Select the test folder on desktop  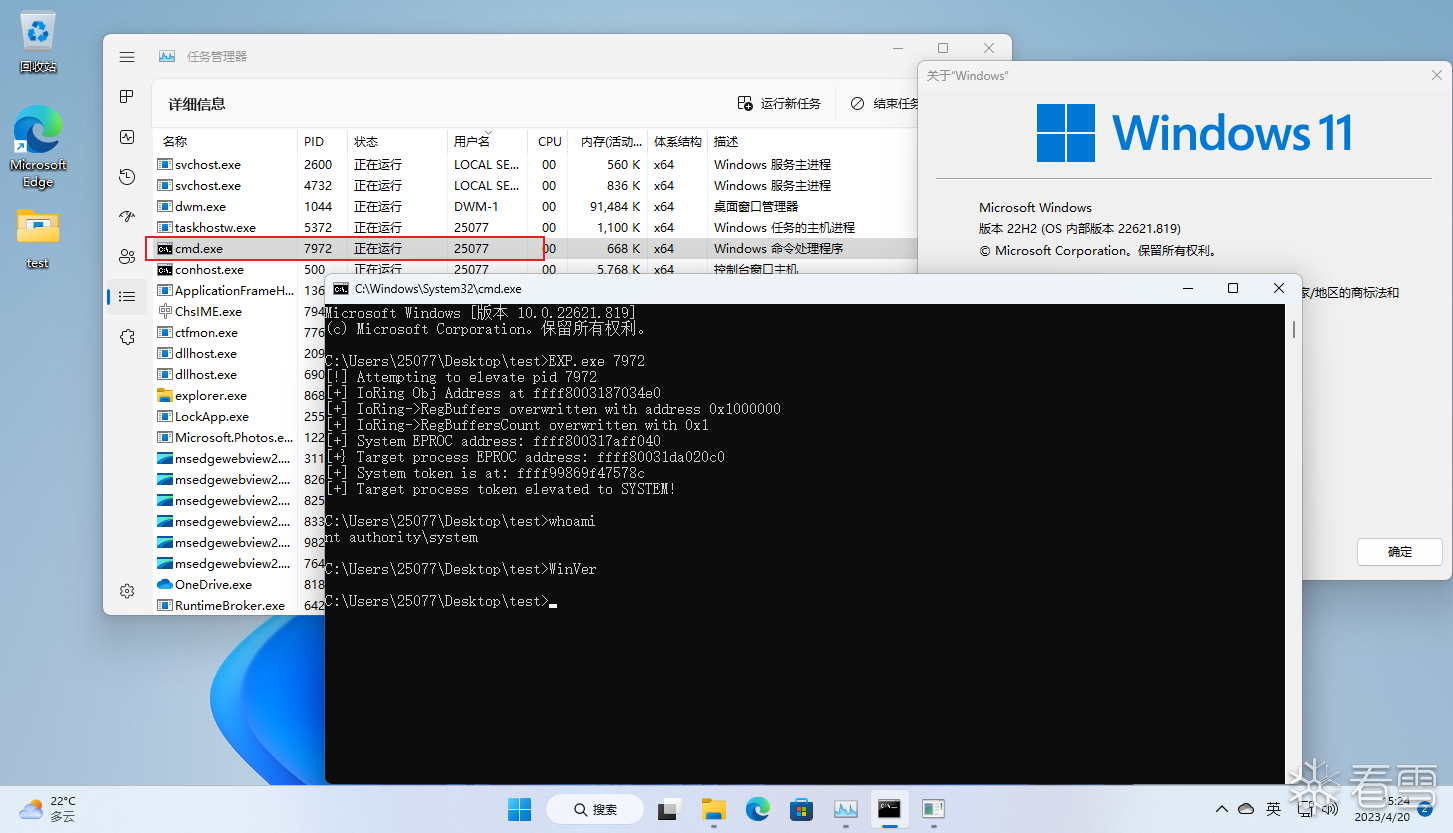(x=38, y=238)
